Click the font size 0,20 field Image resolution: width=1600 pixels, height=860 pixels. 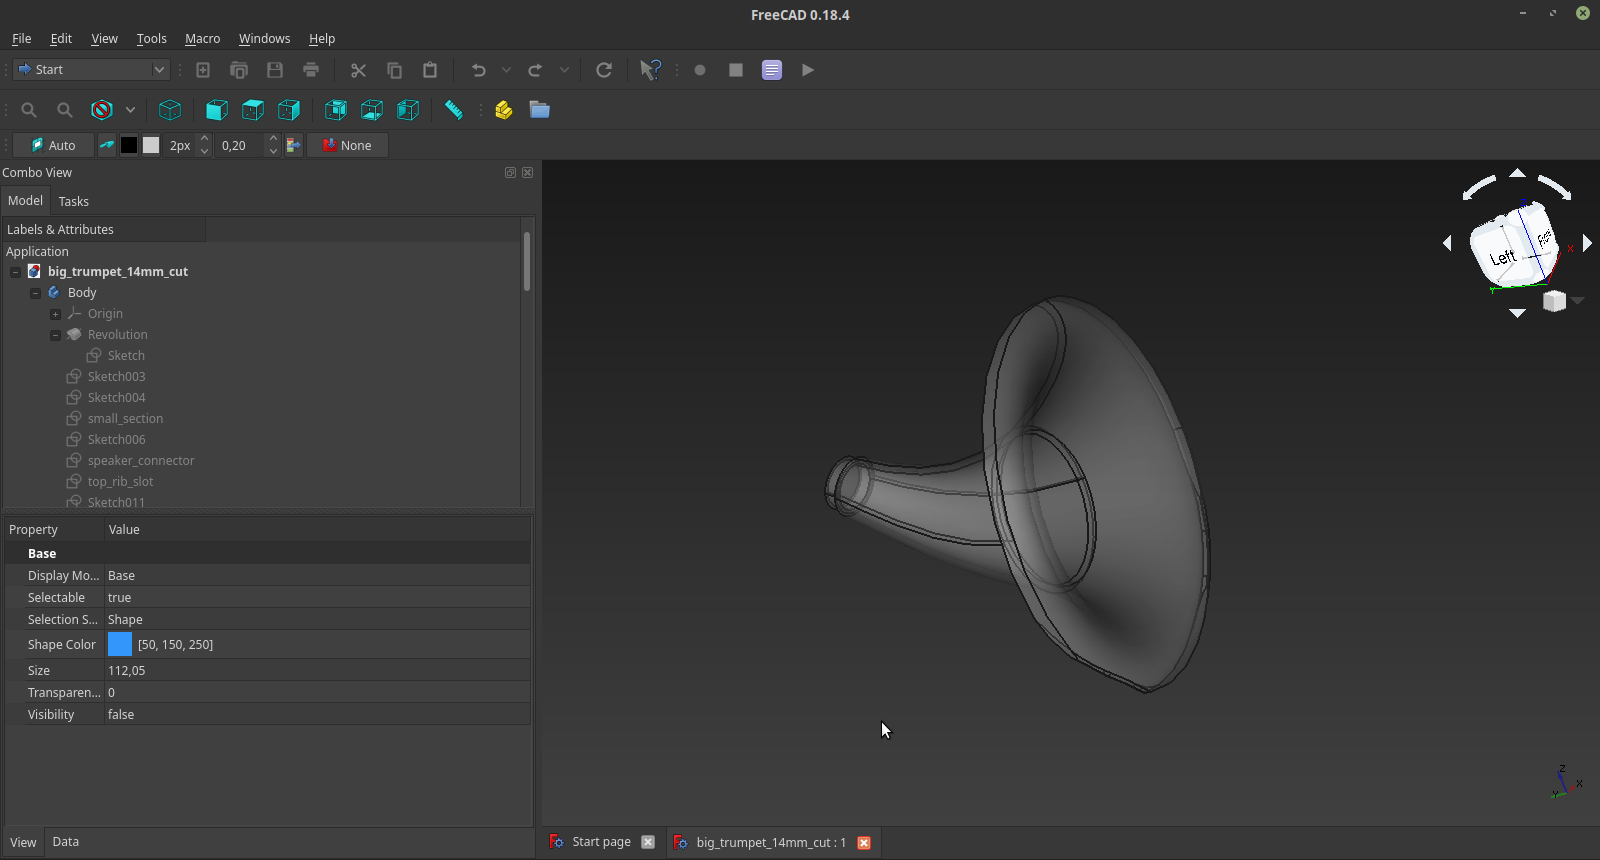click(241, 145)
